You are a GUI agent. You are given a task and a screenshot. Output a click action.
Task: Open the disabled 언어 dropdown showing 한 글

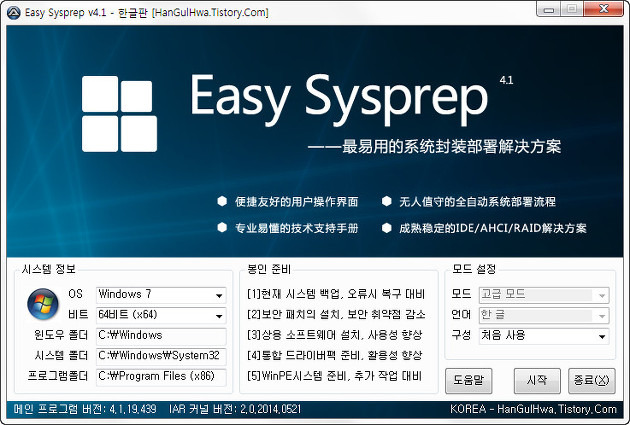pyautogui.click(x=544, y=315)
